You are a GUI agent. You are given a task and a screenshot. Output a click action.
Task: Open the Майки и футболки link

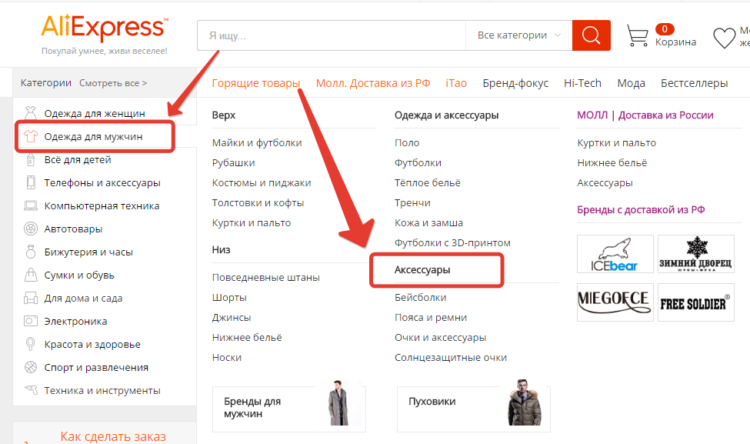pyautogui.click(x=257, y=143)
